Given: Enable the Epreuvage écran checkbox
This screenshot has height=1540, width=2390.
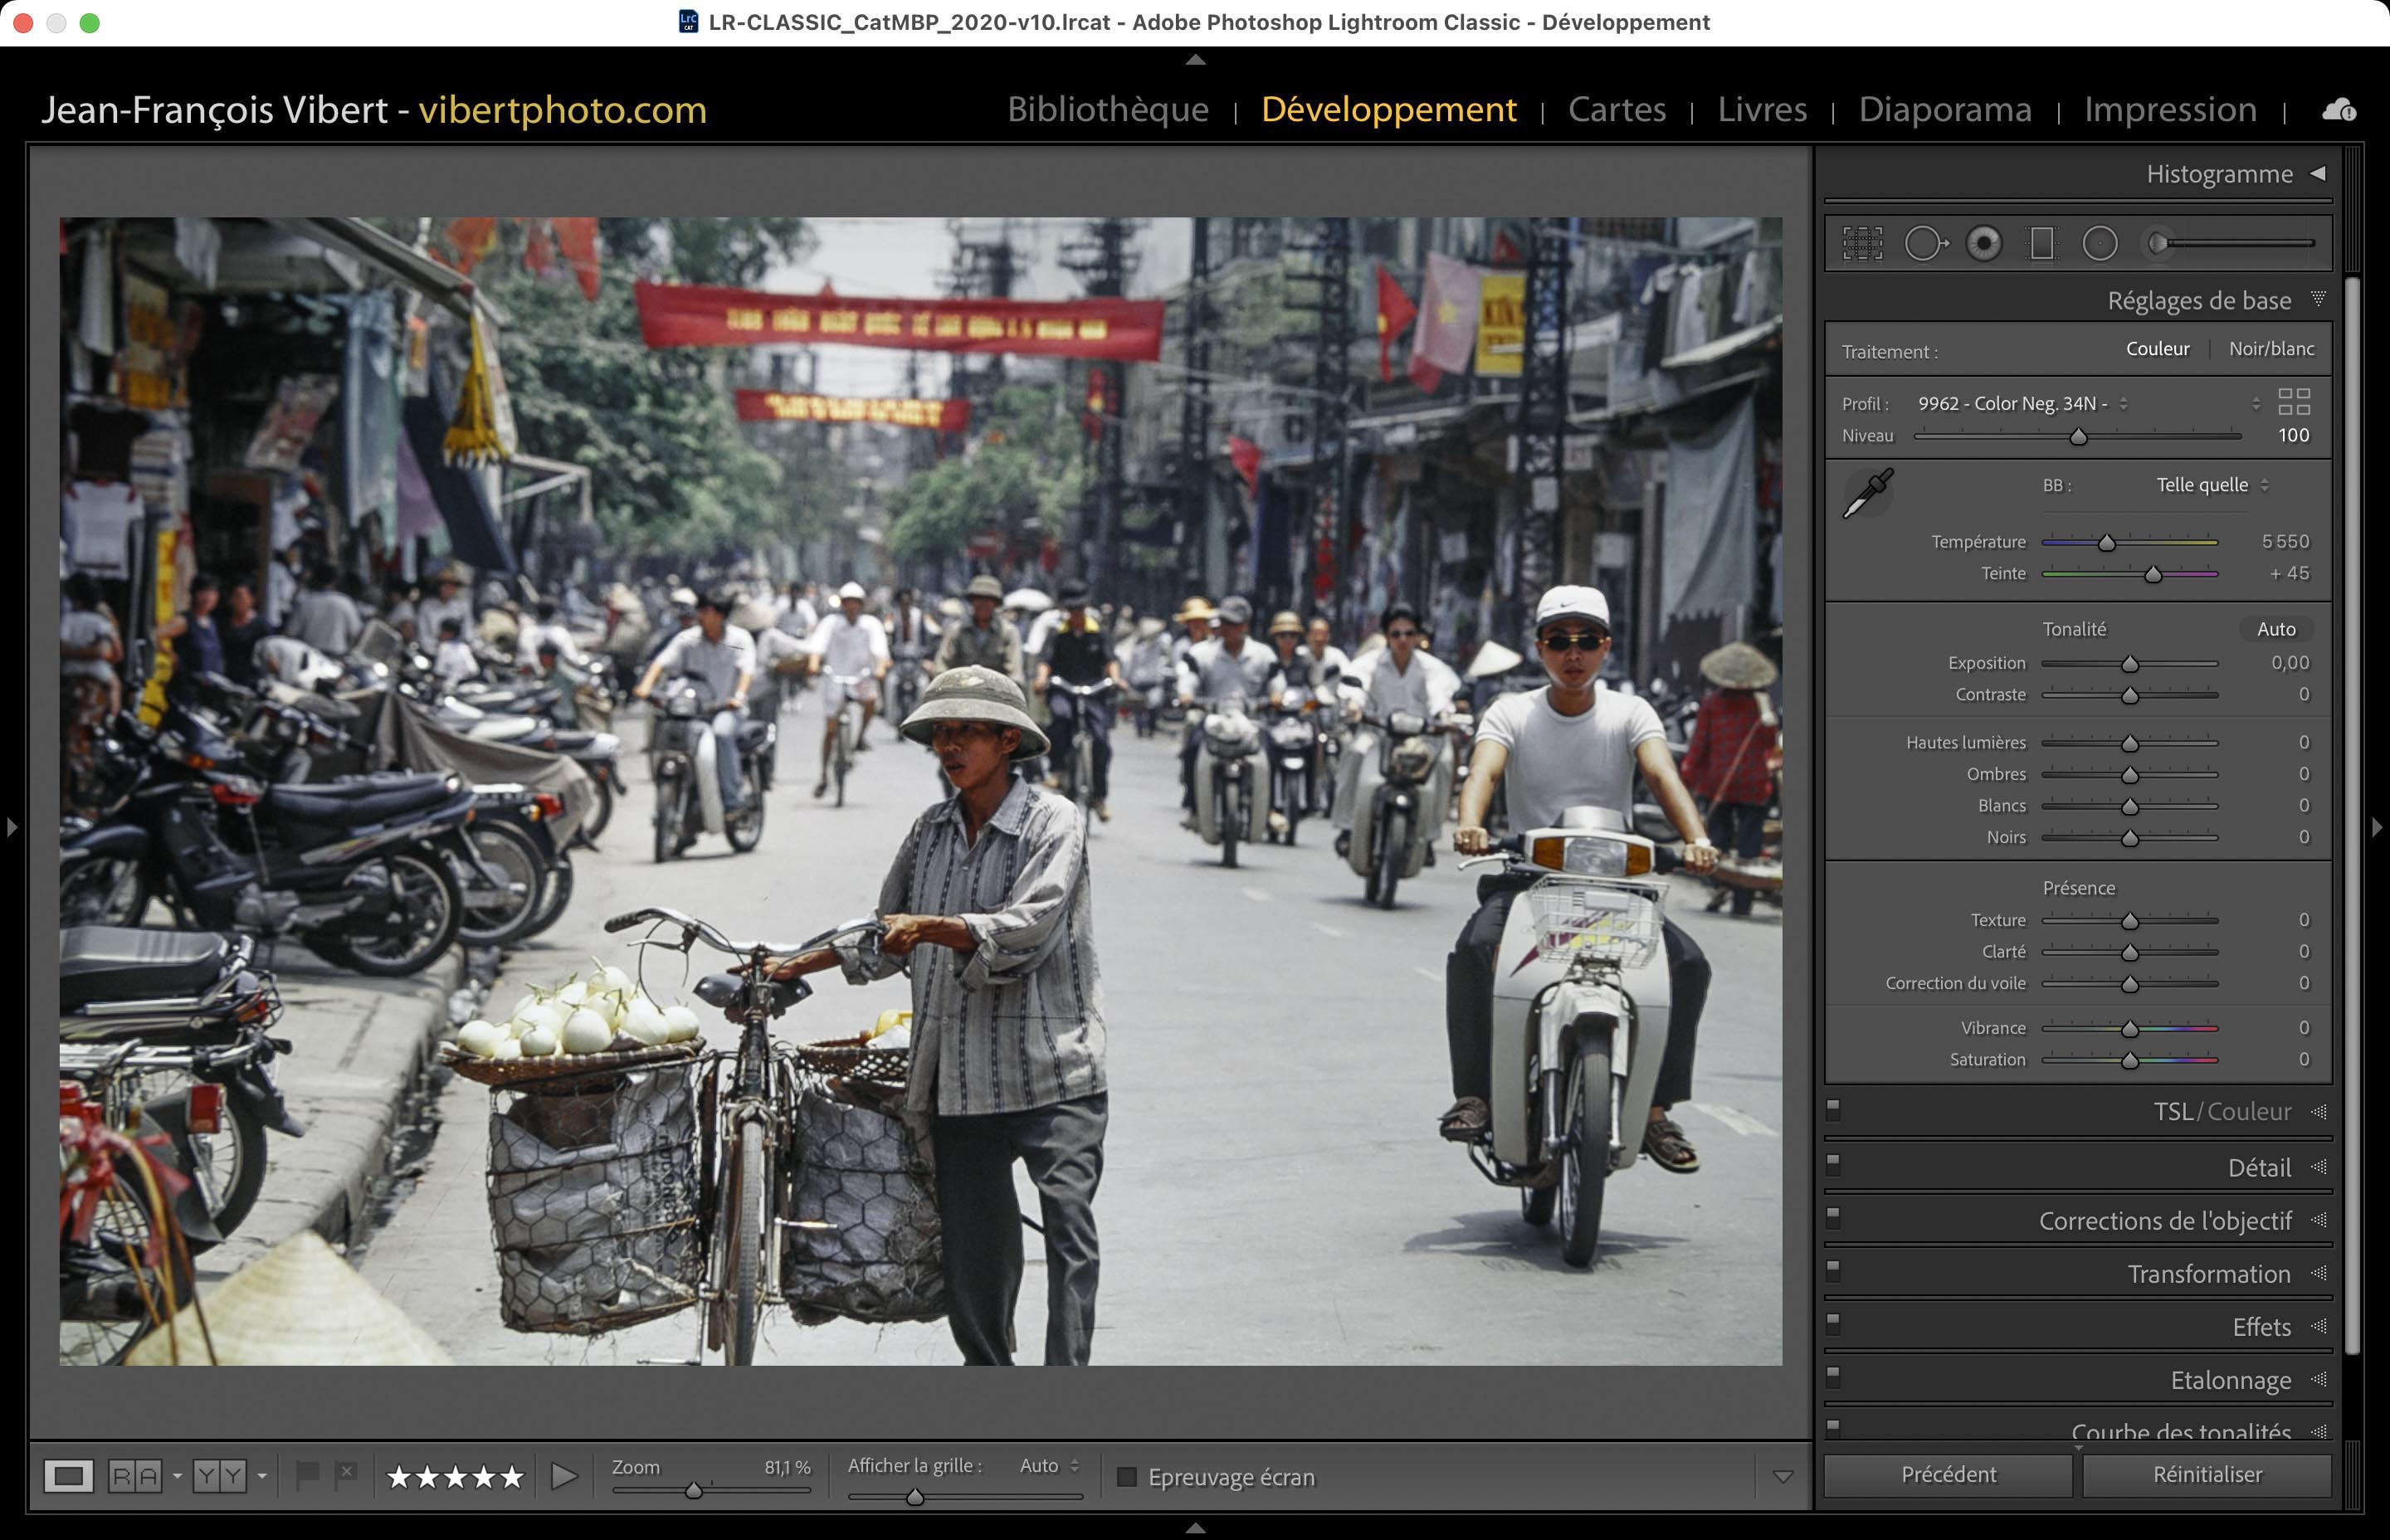Looking at the screenshot, I should click(1127, 1477).
